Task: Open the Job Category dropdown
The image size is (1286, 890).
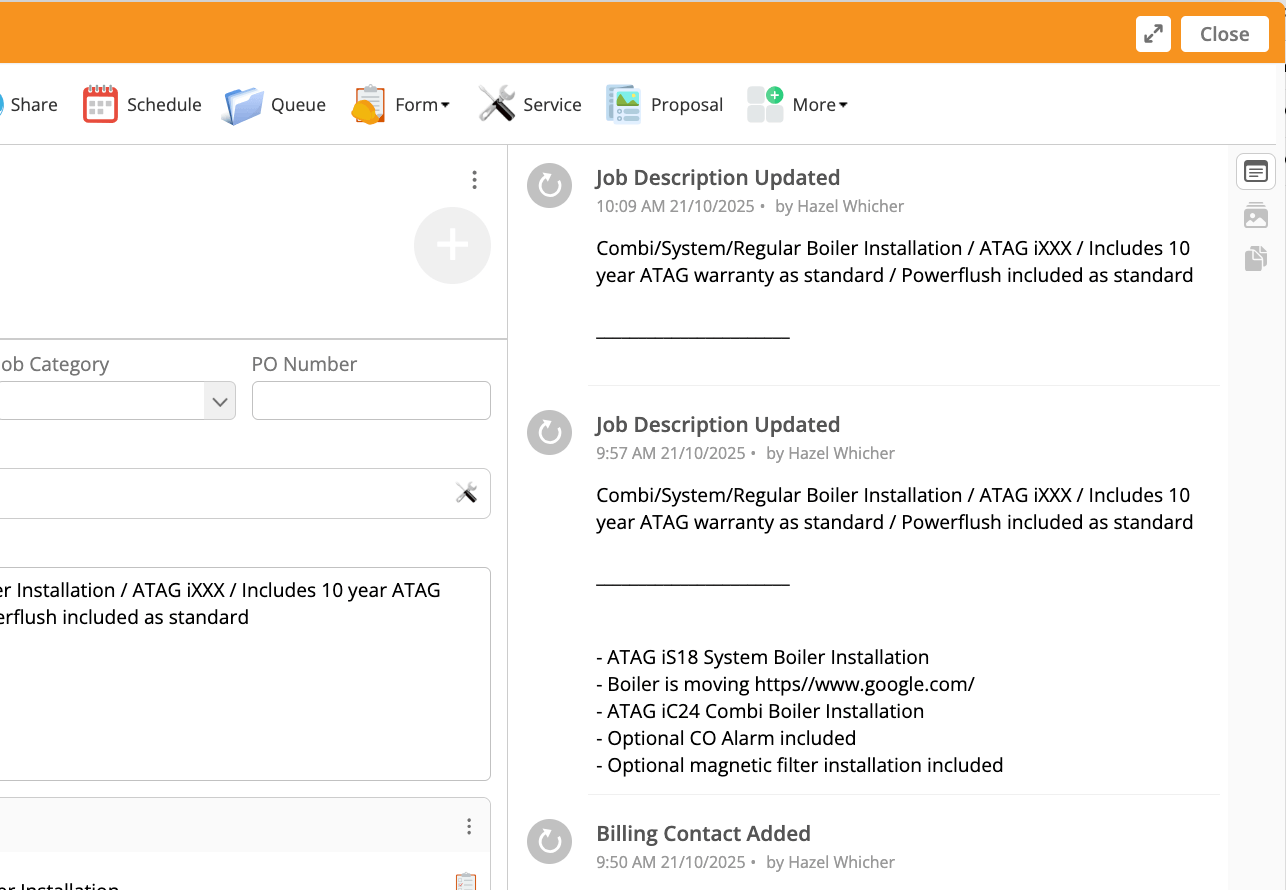Action: 116,401
